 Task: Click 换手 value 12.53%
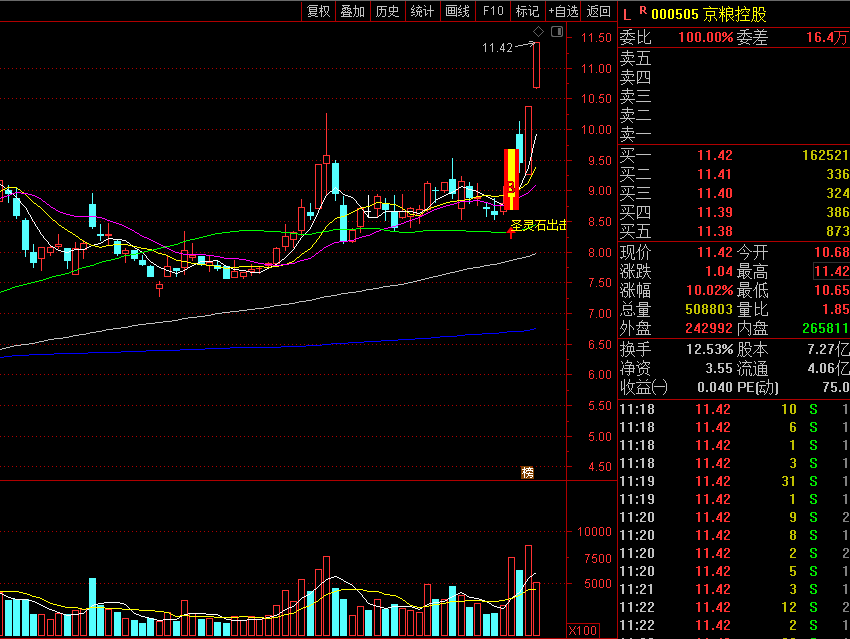click(x=710, y=350)
